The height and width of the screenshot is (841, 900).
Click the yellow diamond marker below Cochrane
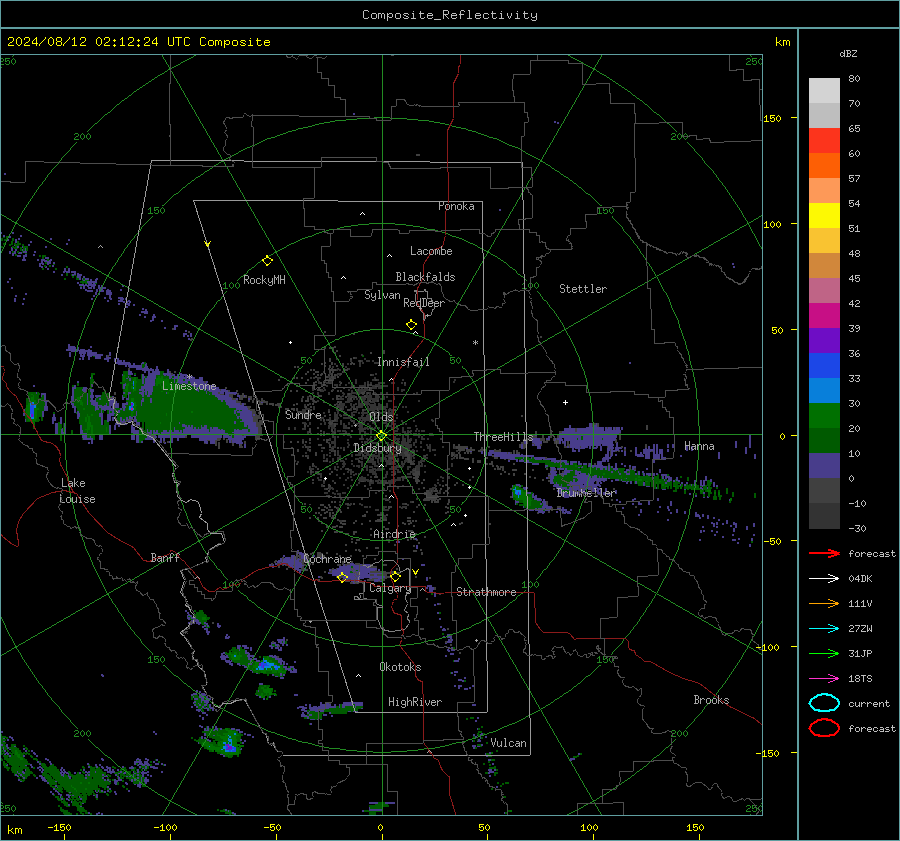pos(342,578)
